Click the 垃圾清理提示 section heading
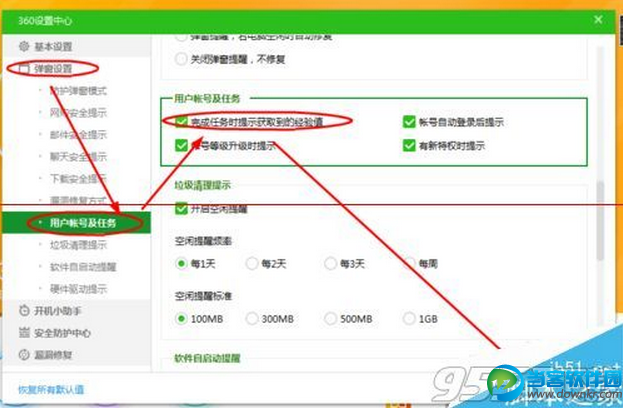623x408 pixels. [x=203, y=185]
